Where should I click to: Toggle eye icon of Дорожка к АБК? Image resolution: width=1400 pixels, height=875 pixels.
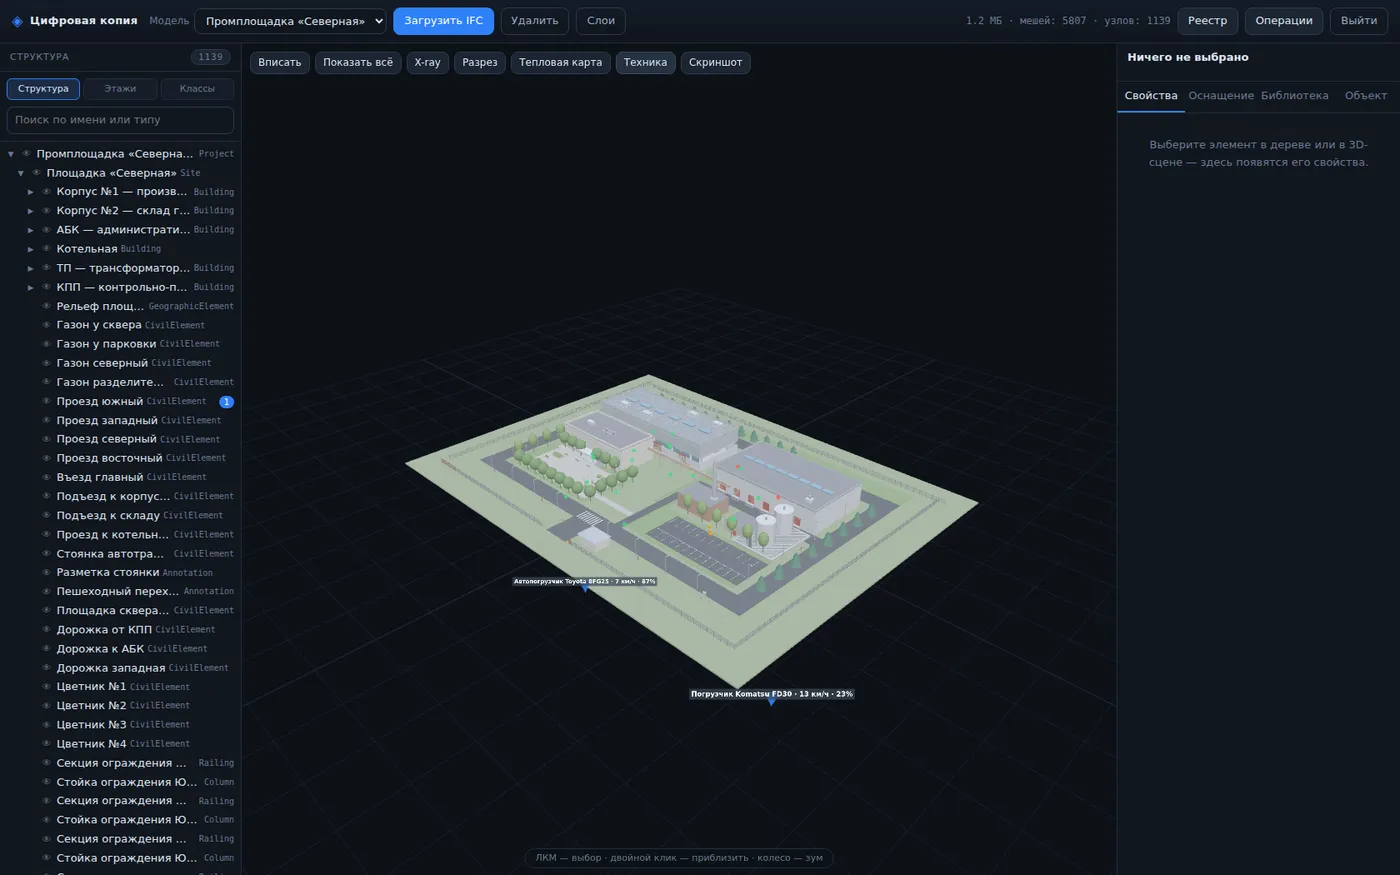(46, 648)
